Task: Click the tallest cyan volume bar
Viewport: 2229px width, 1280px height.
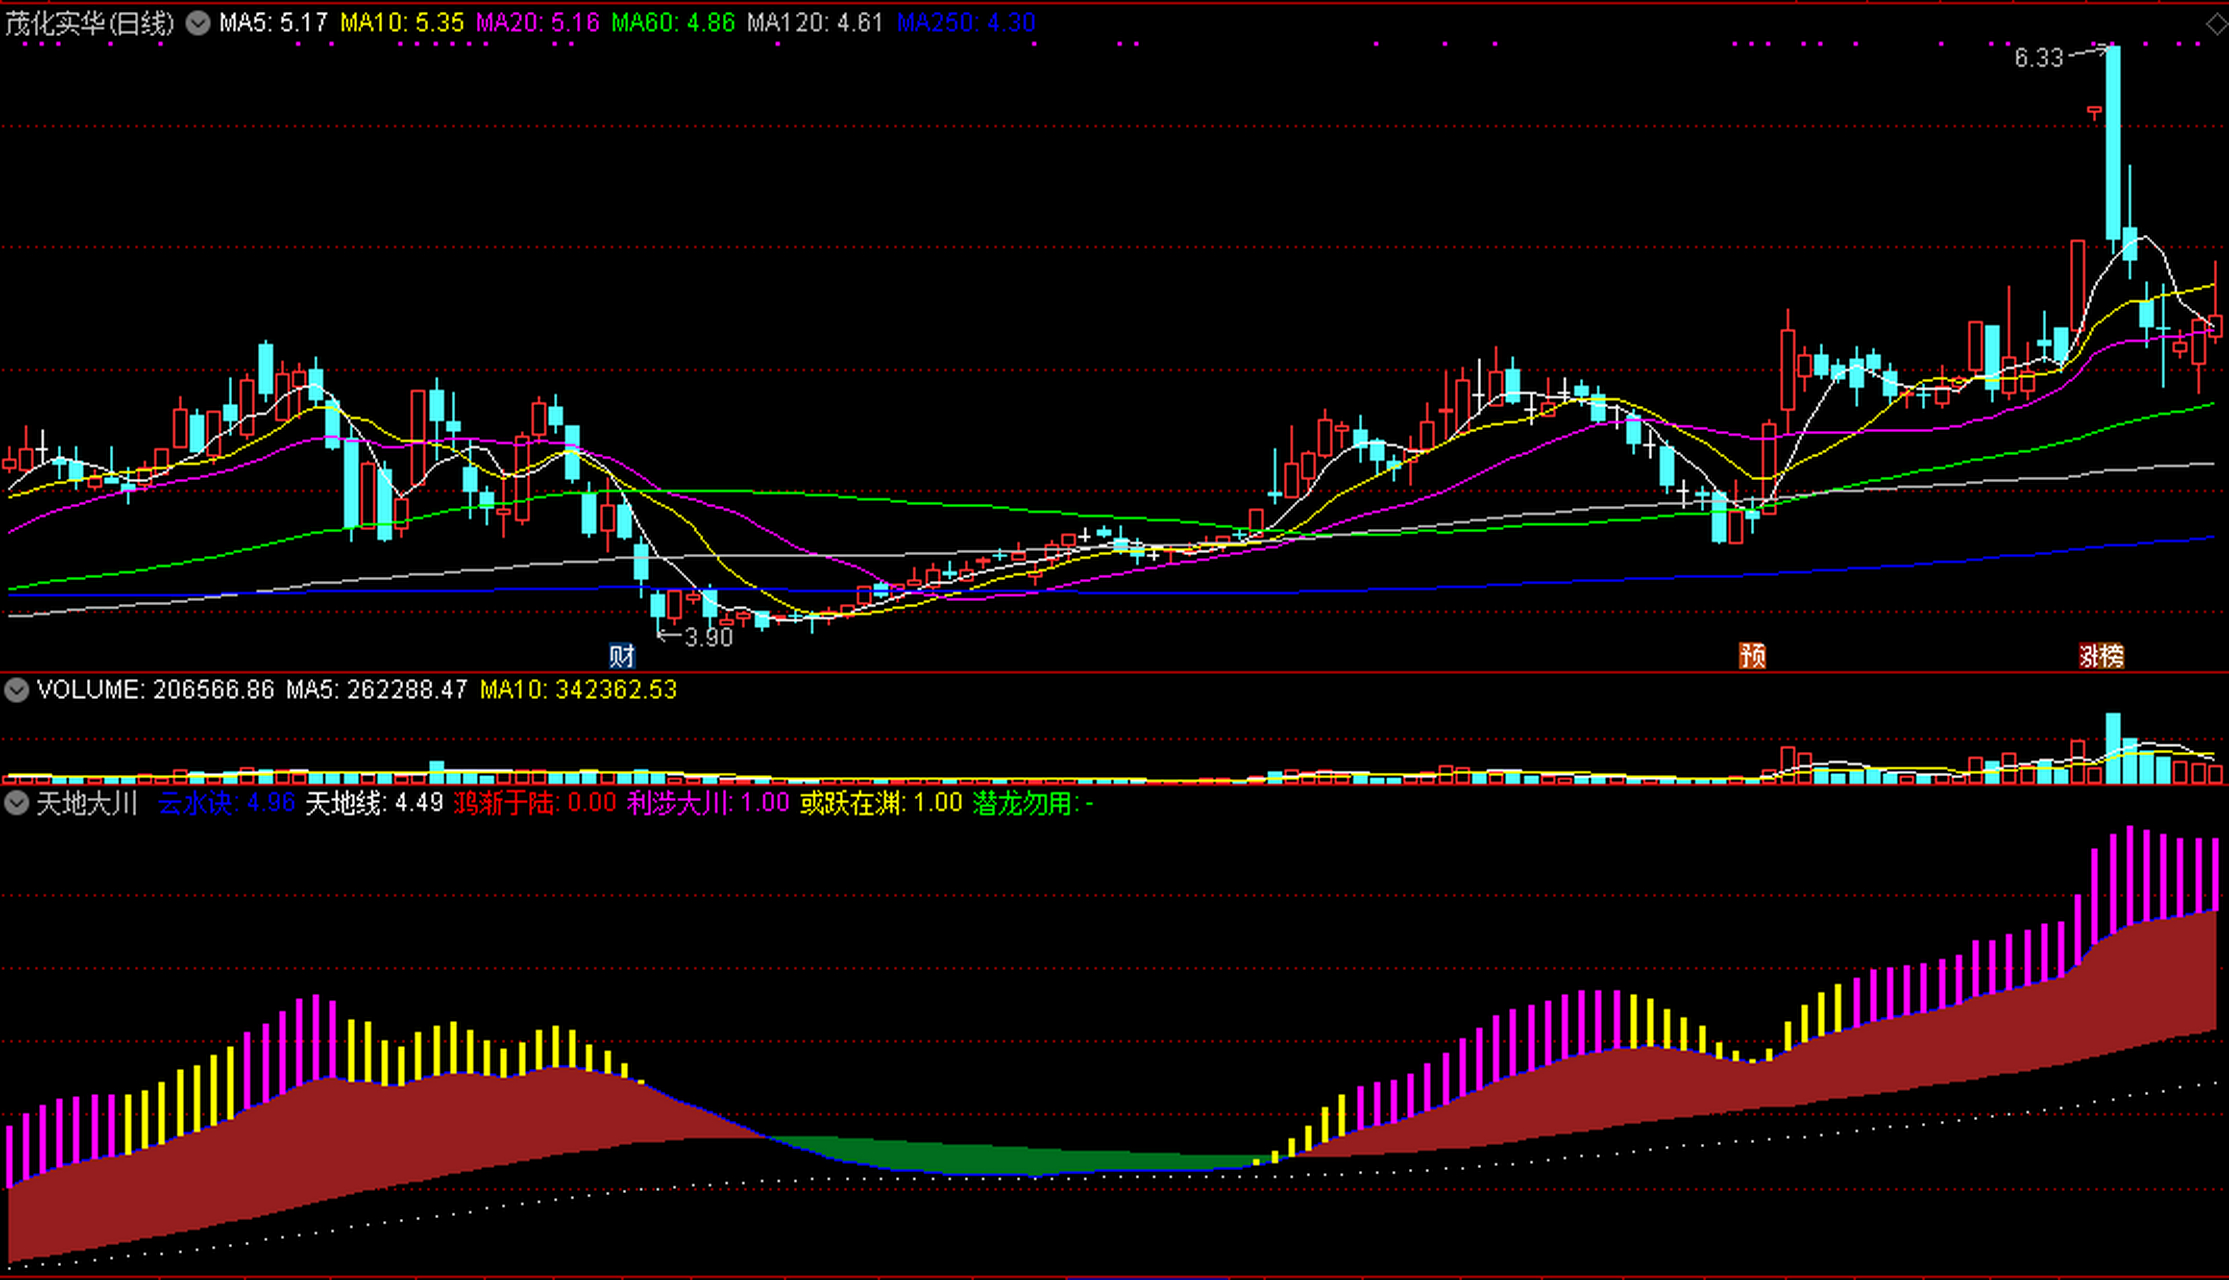Action: click(2113, 748)
